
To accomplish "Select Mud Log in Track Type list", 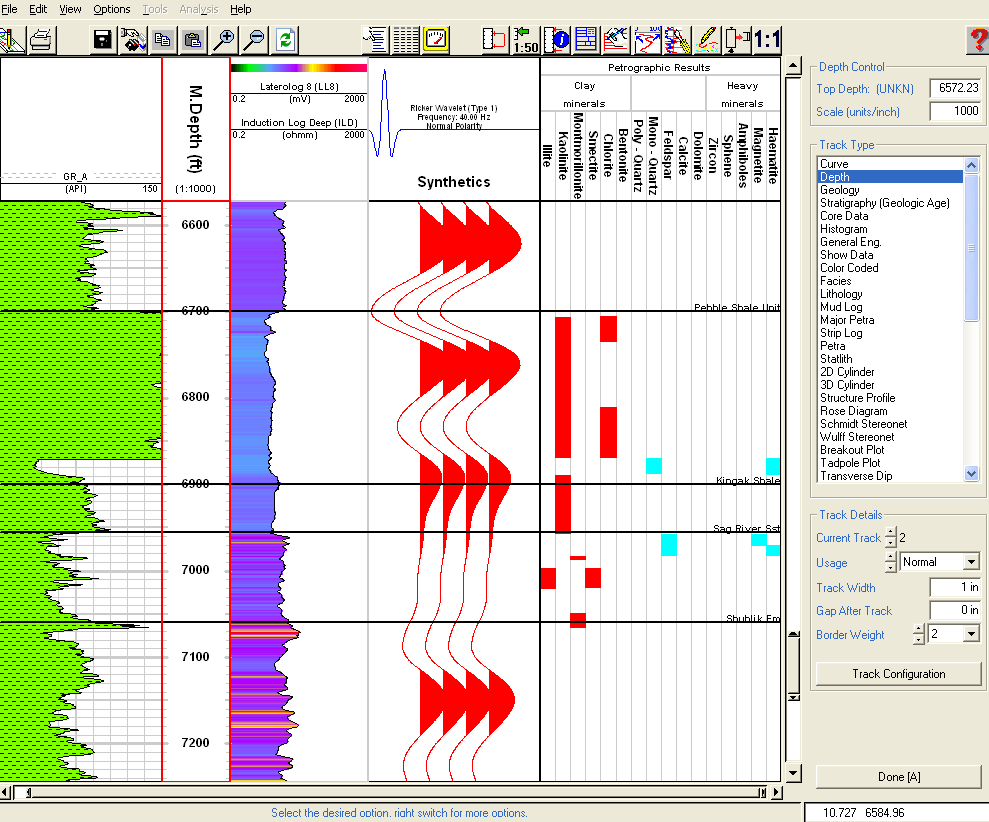I will tap(891, 307).
